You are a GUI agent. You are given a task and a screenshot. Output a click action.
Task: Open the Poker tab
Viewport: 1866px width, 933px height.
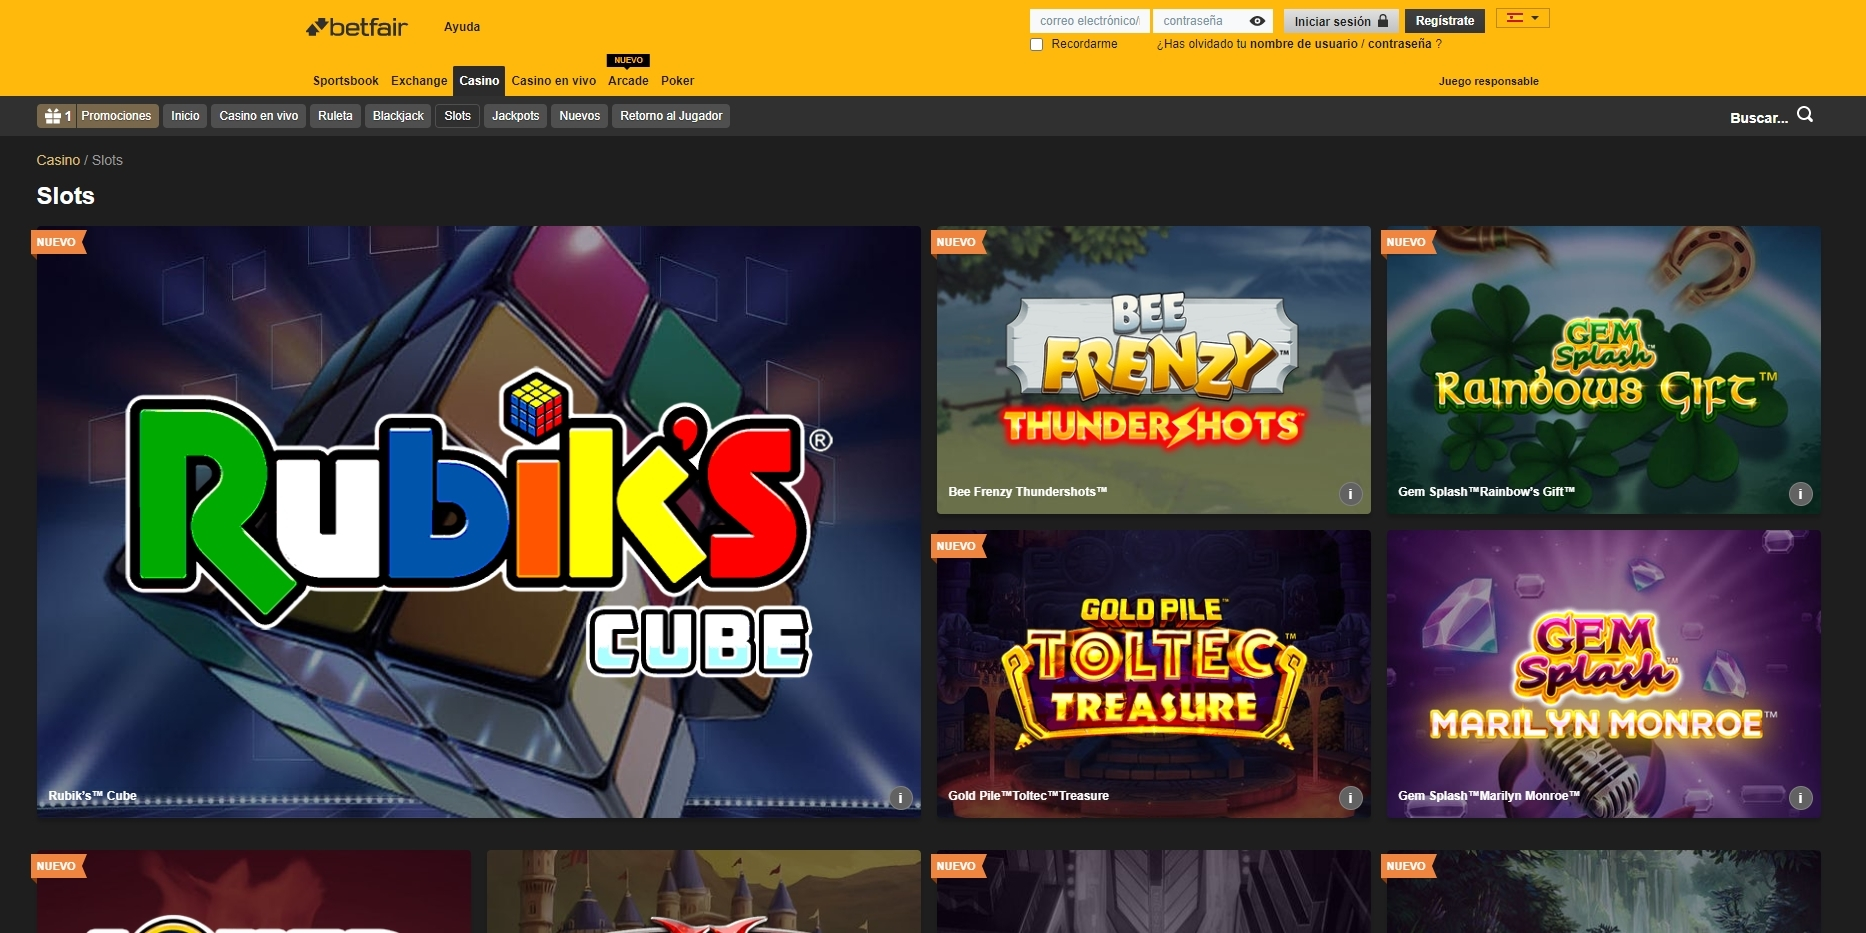tap(677, 81)
